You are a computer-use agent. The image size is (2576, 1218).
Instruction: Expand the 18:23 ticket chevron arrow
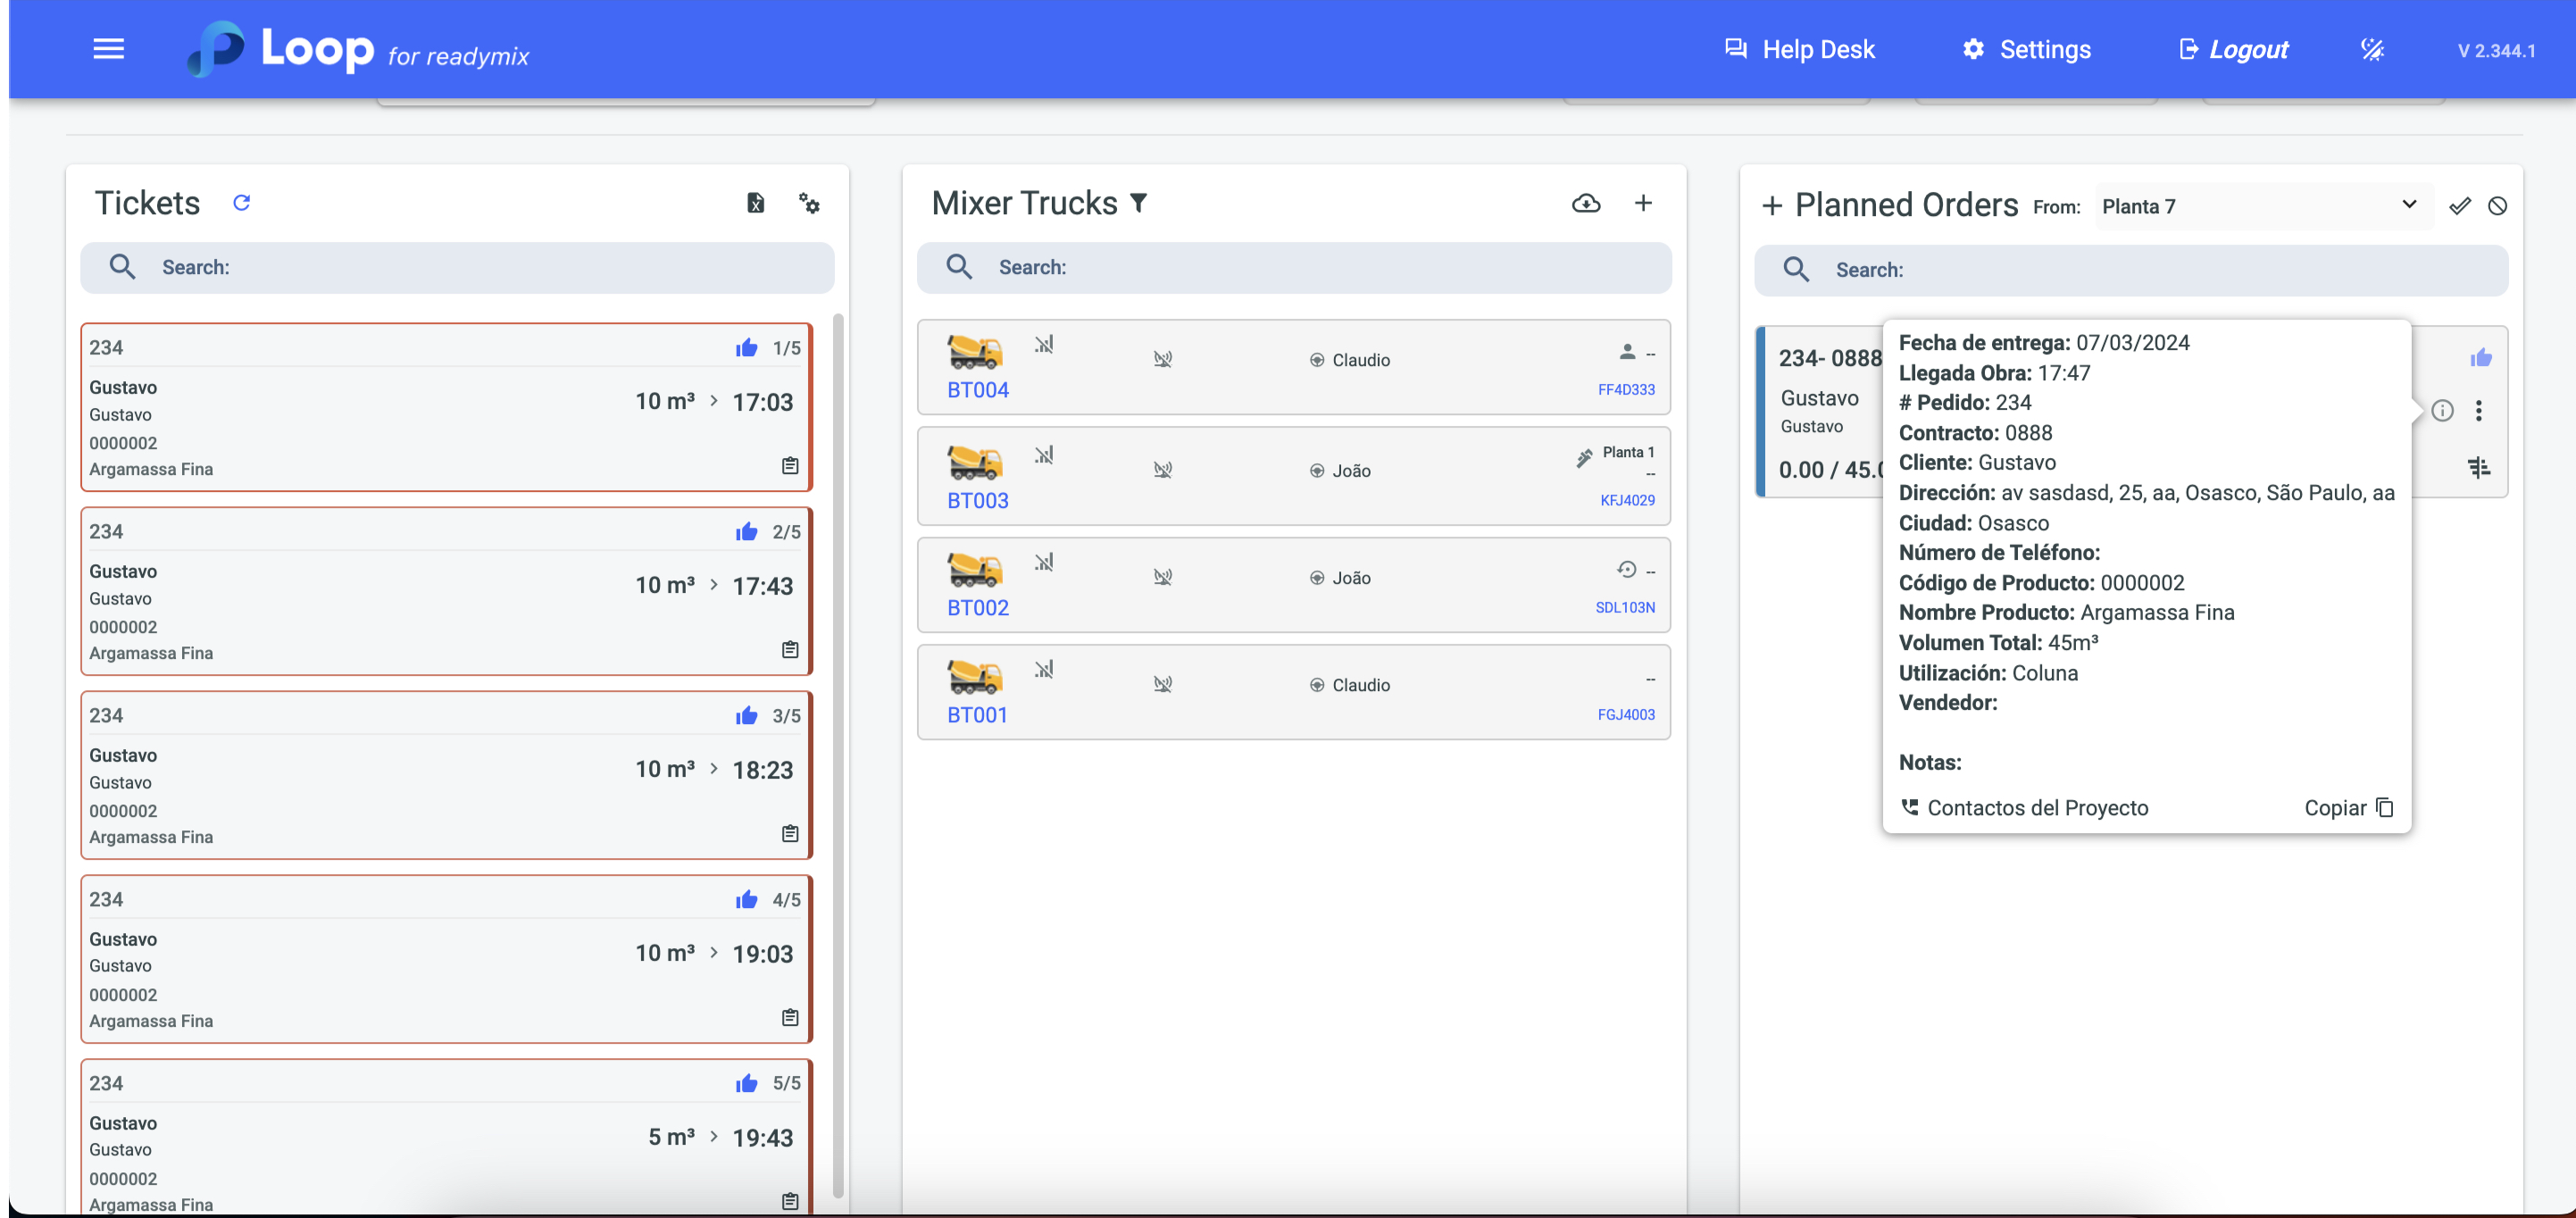coord(714,769)
